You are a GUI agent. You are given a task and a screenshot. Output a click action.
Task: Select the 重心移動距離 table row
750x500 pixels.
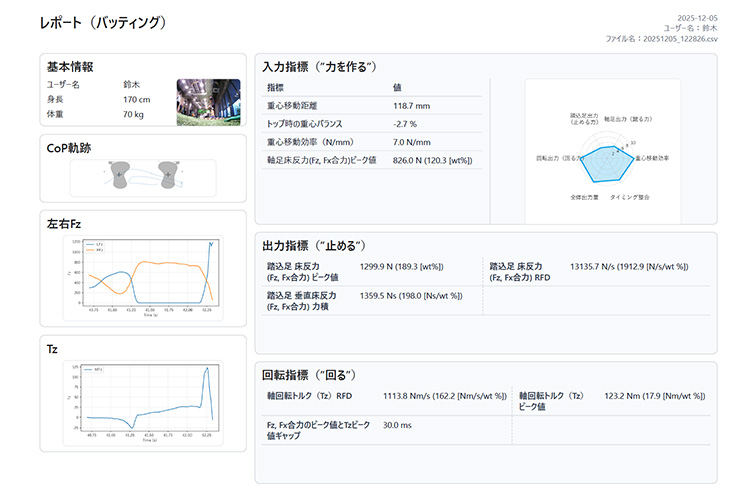(x=370, y=105)
